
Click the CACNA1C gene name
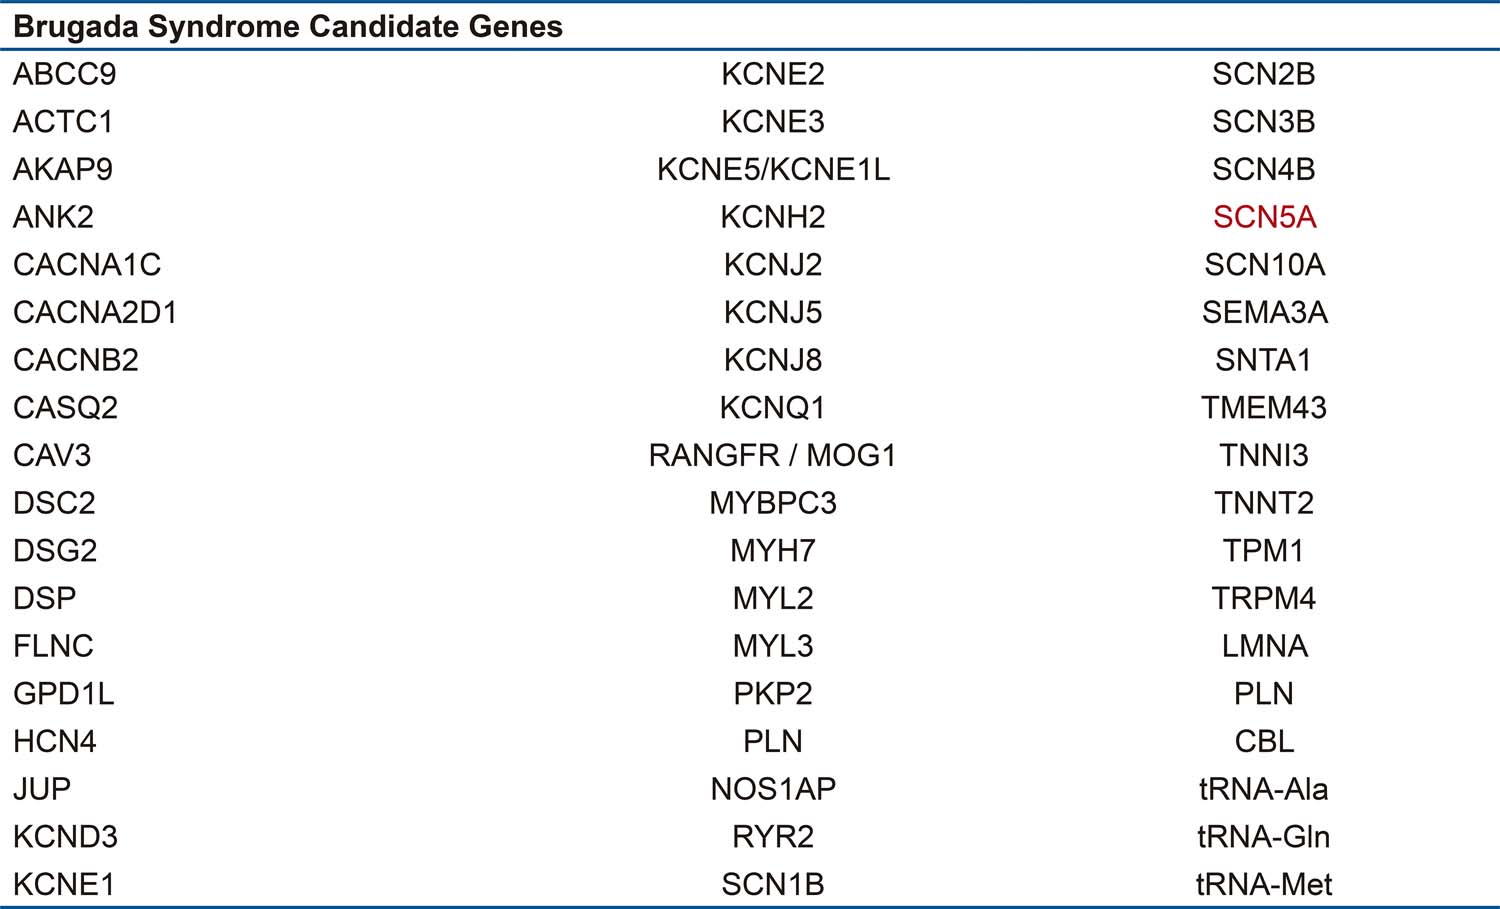pos(87,265)
